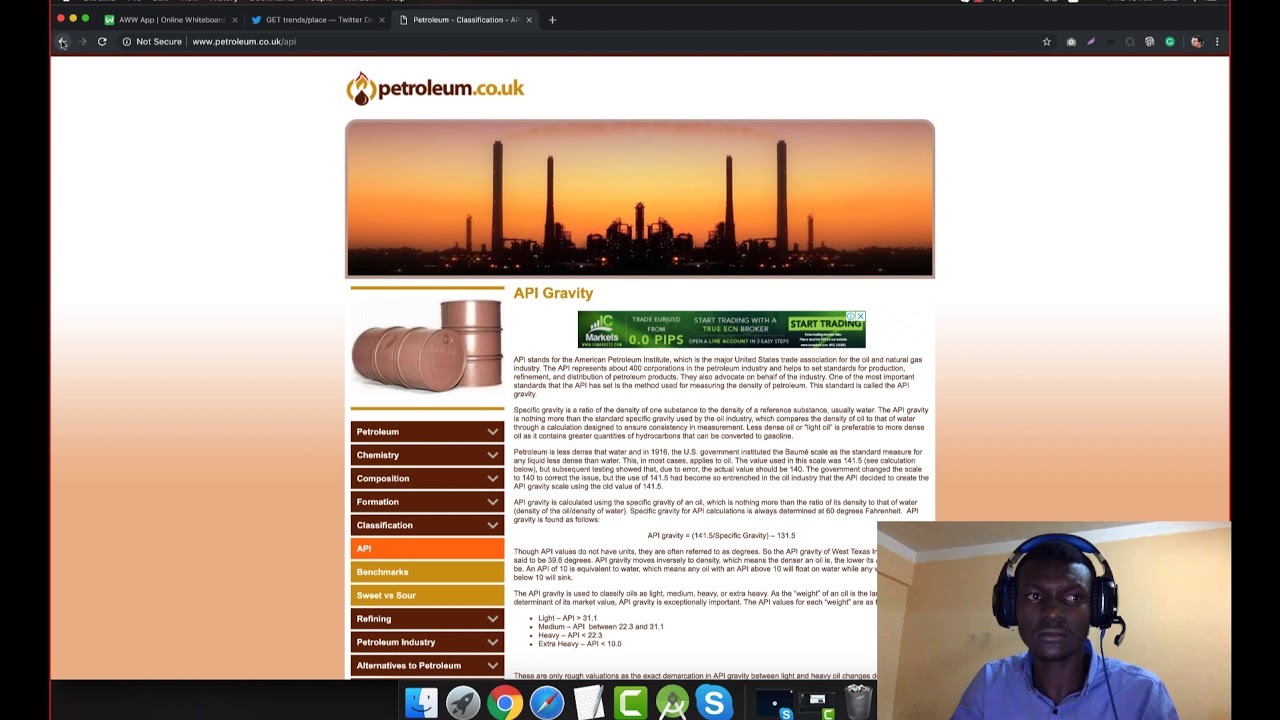Image resolution: width=1280 pixels, height=720 pixels.
Task: Collapse the Classification section chevron
Action: point(492,525)
